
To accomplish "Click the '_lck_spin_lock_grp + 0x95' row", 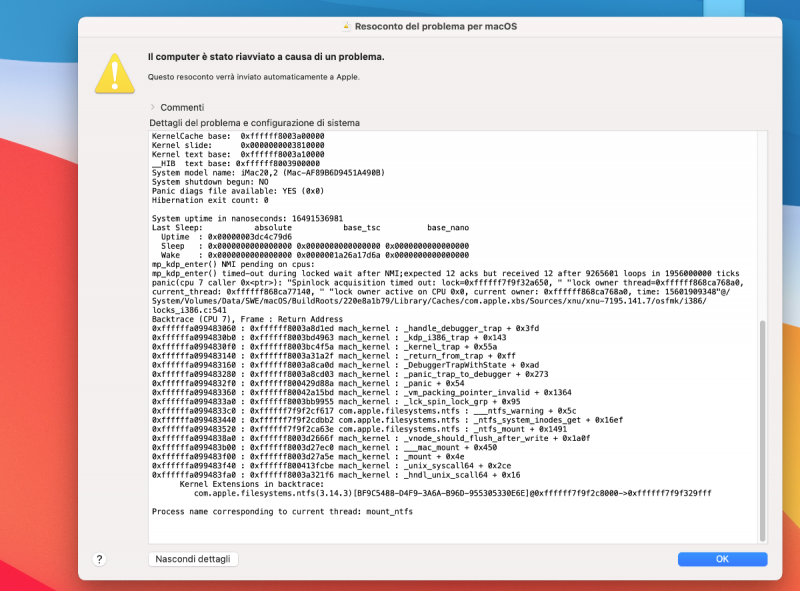I will [x=336, y=402].
